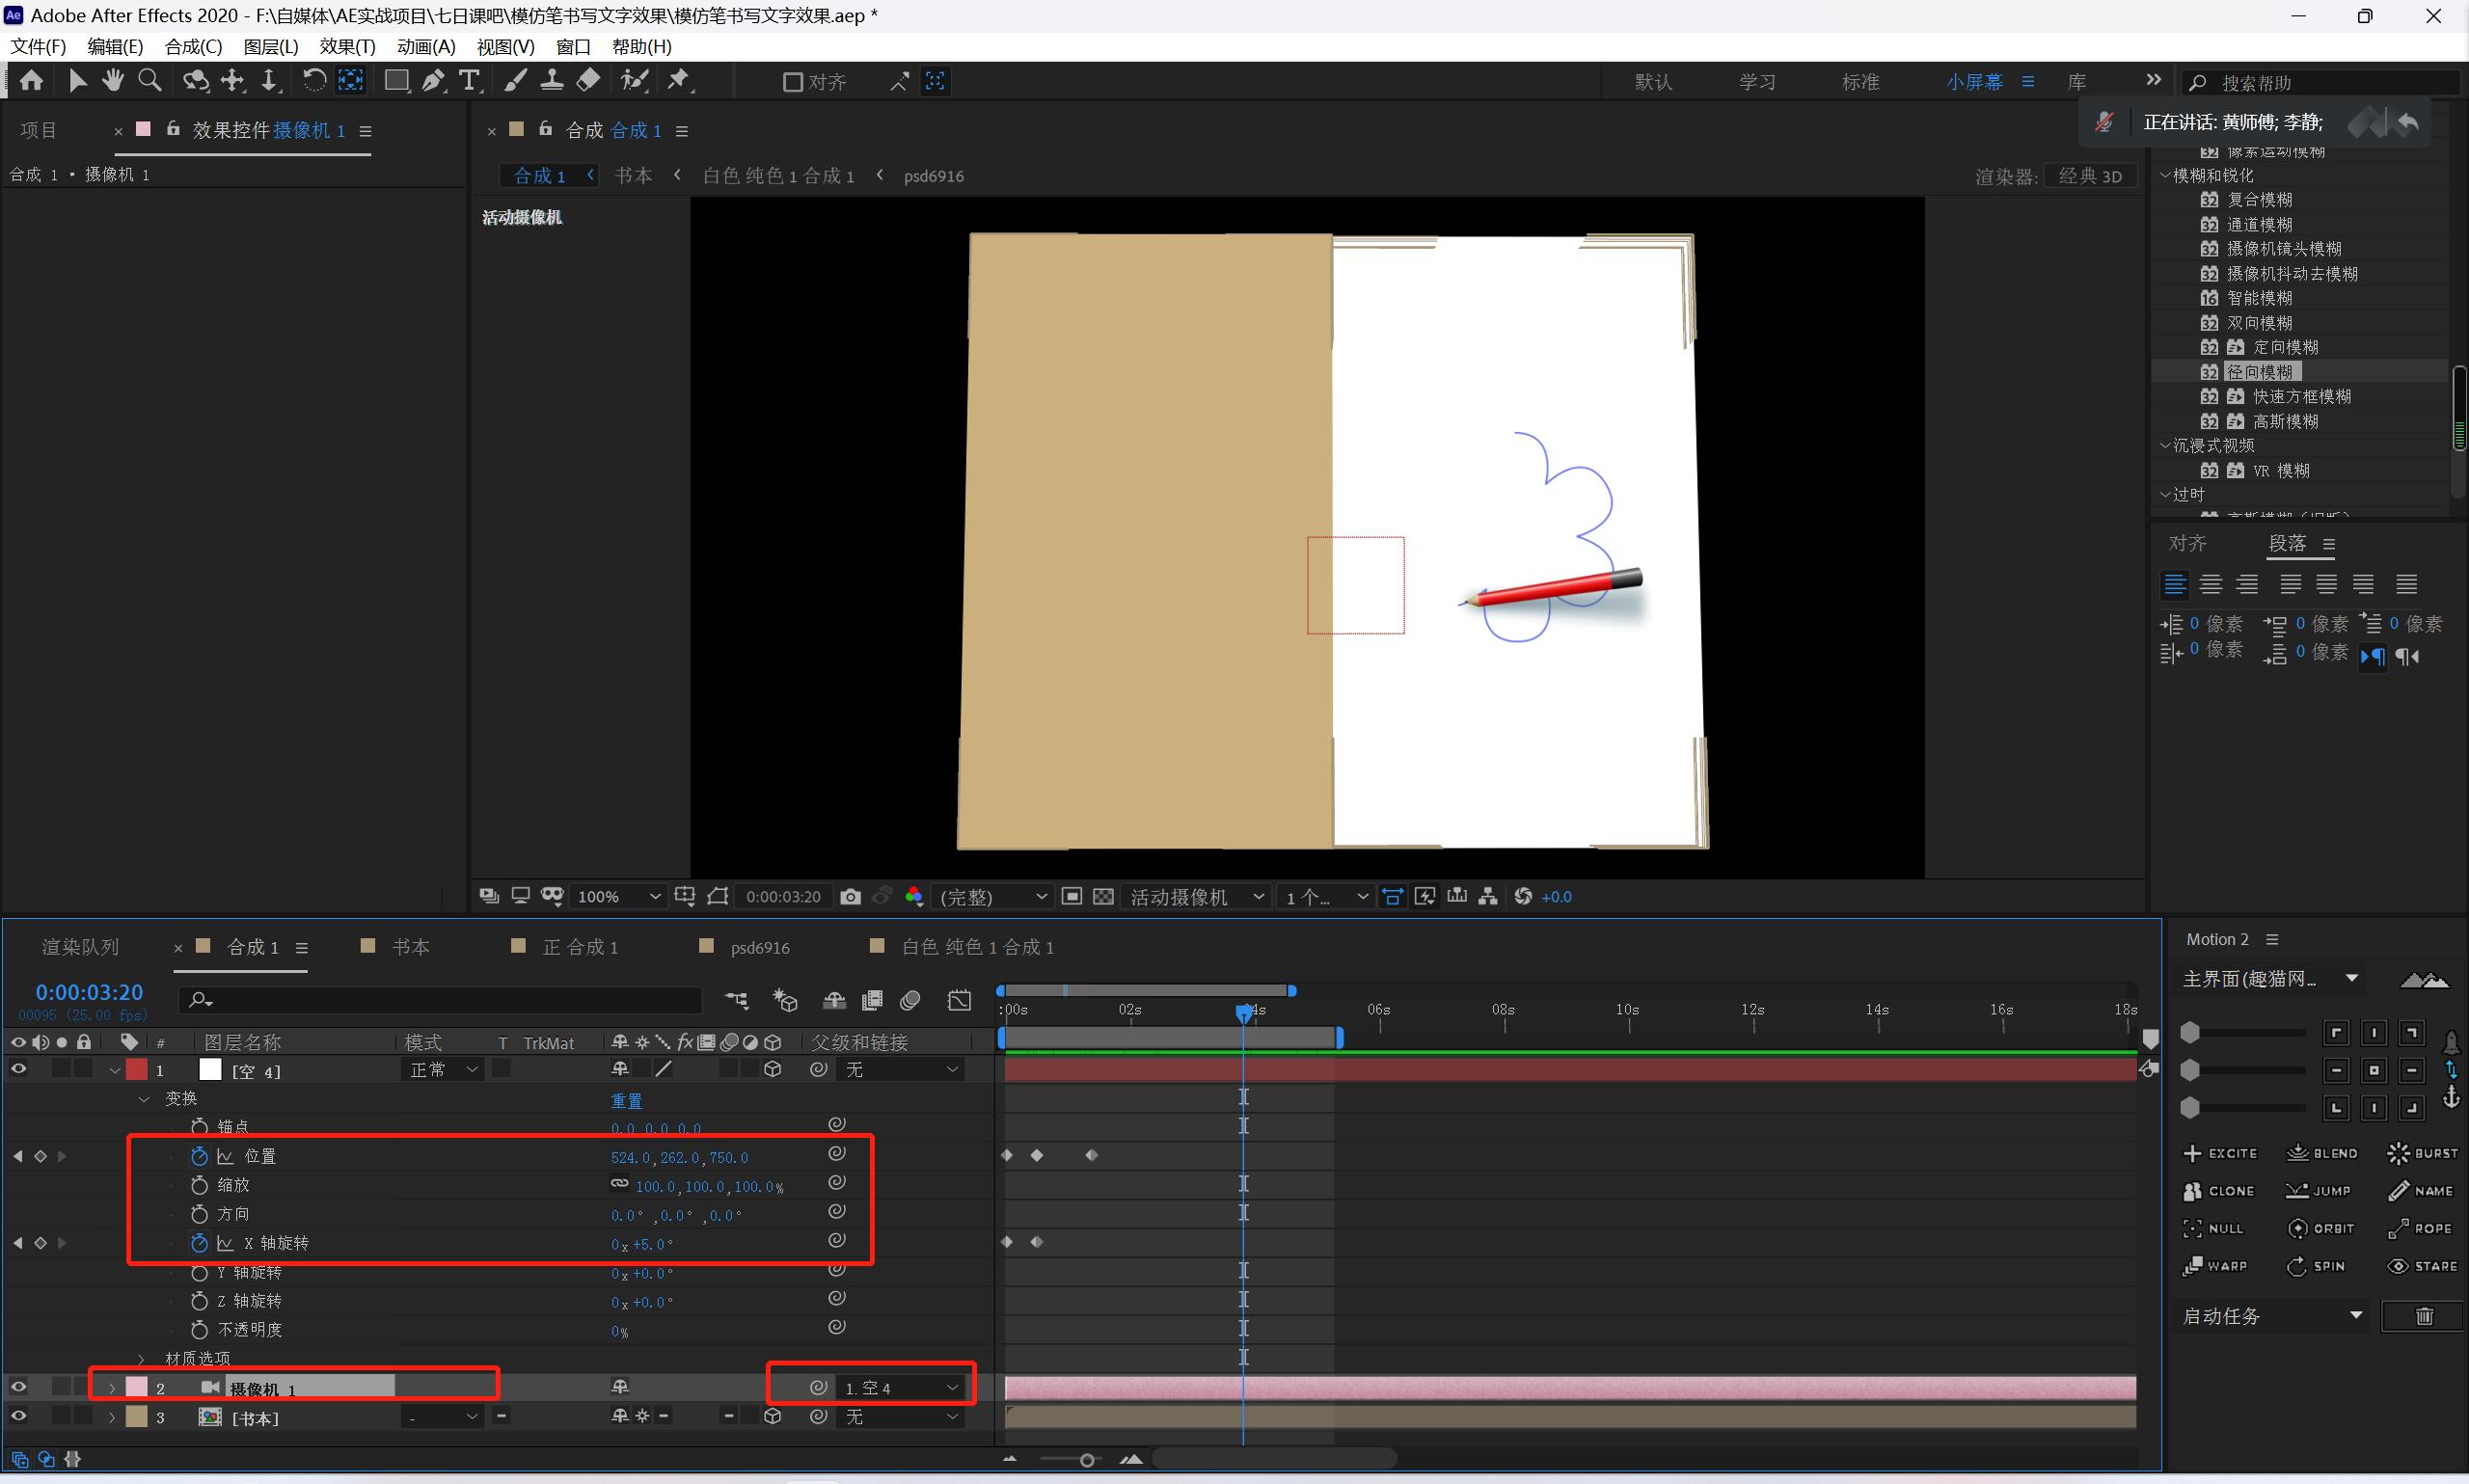
Task: Enable the 对齐 snapping checkbox
Action: point(792,82)
